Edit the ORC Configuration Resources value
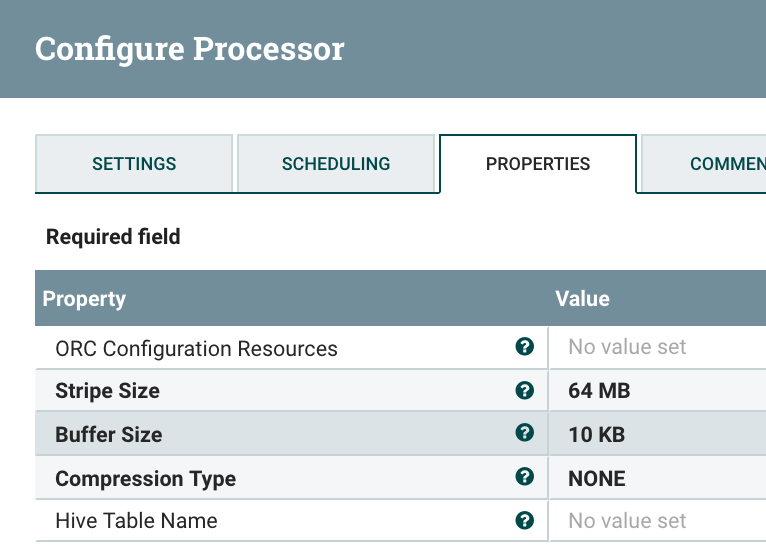 click(628, 347)
